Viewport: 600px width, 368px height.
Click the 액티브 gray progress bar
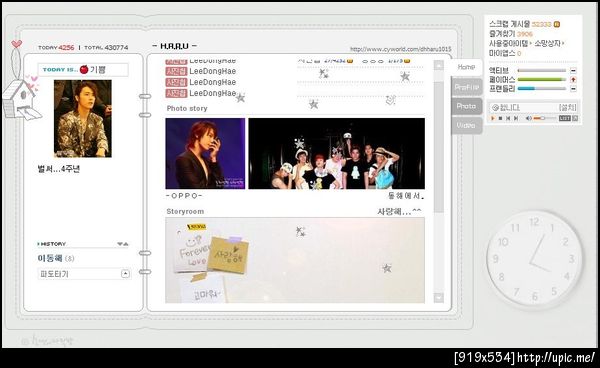tap(541, 71)
